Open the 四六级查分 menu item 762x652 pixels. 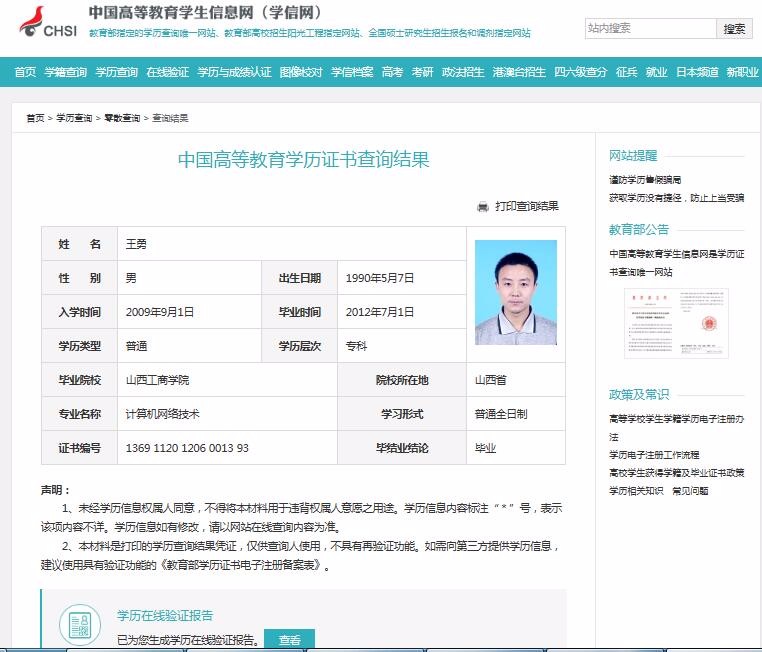[581, 72]
